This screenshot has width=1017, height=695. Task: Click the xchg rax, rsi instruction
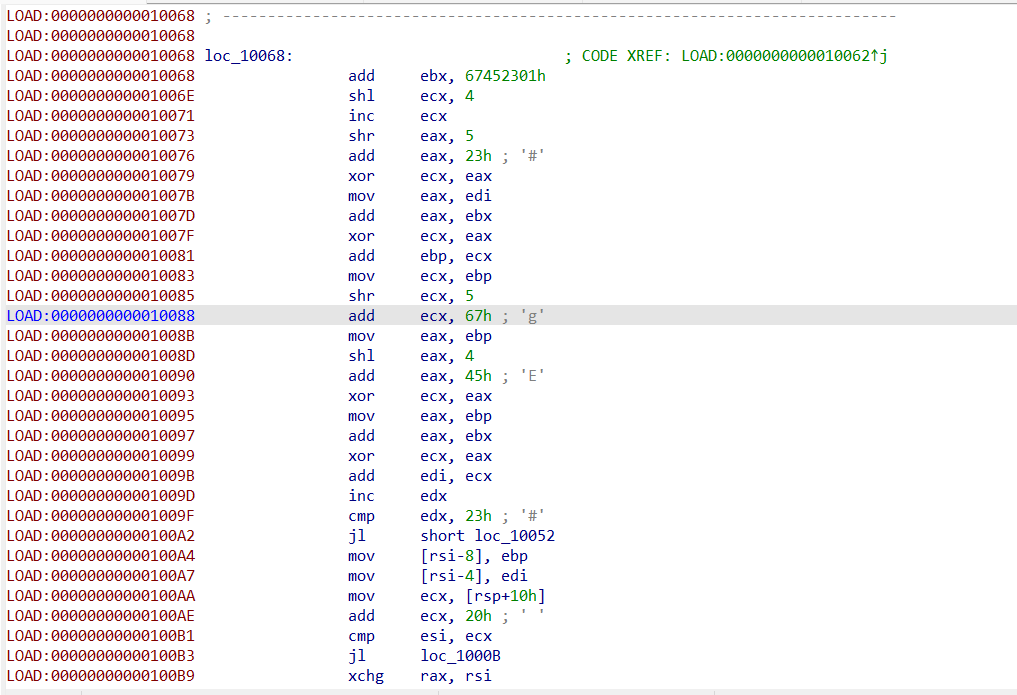point(420,676)
